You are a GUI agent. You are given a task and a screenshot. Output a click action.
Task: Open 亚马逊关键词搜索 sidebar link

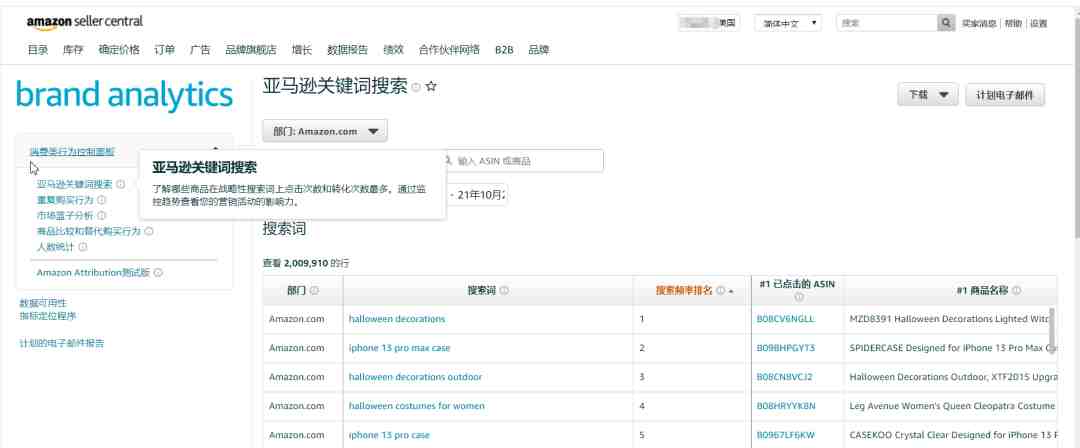pos(74,185)
